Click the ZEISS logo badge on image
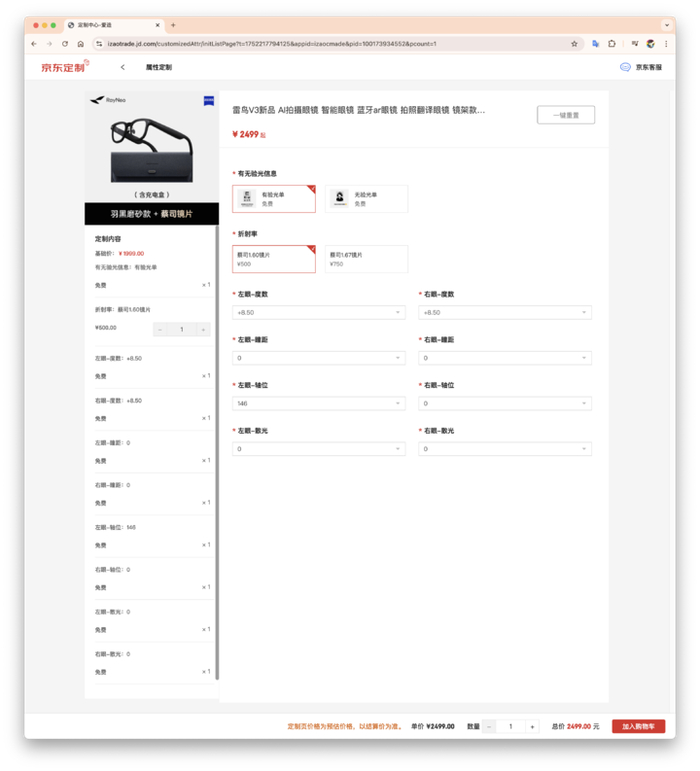Image resolution: width=700 pixels, height=771 pixels. click(x=209, y=101)
